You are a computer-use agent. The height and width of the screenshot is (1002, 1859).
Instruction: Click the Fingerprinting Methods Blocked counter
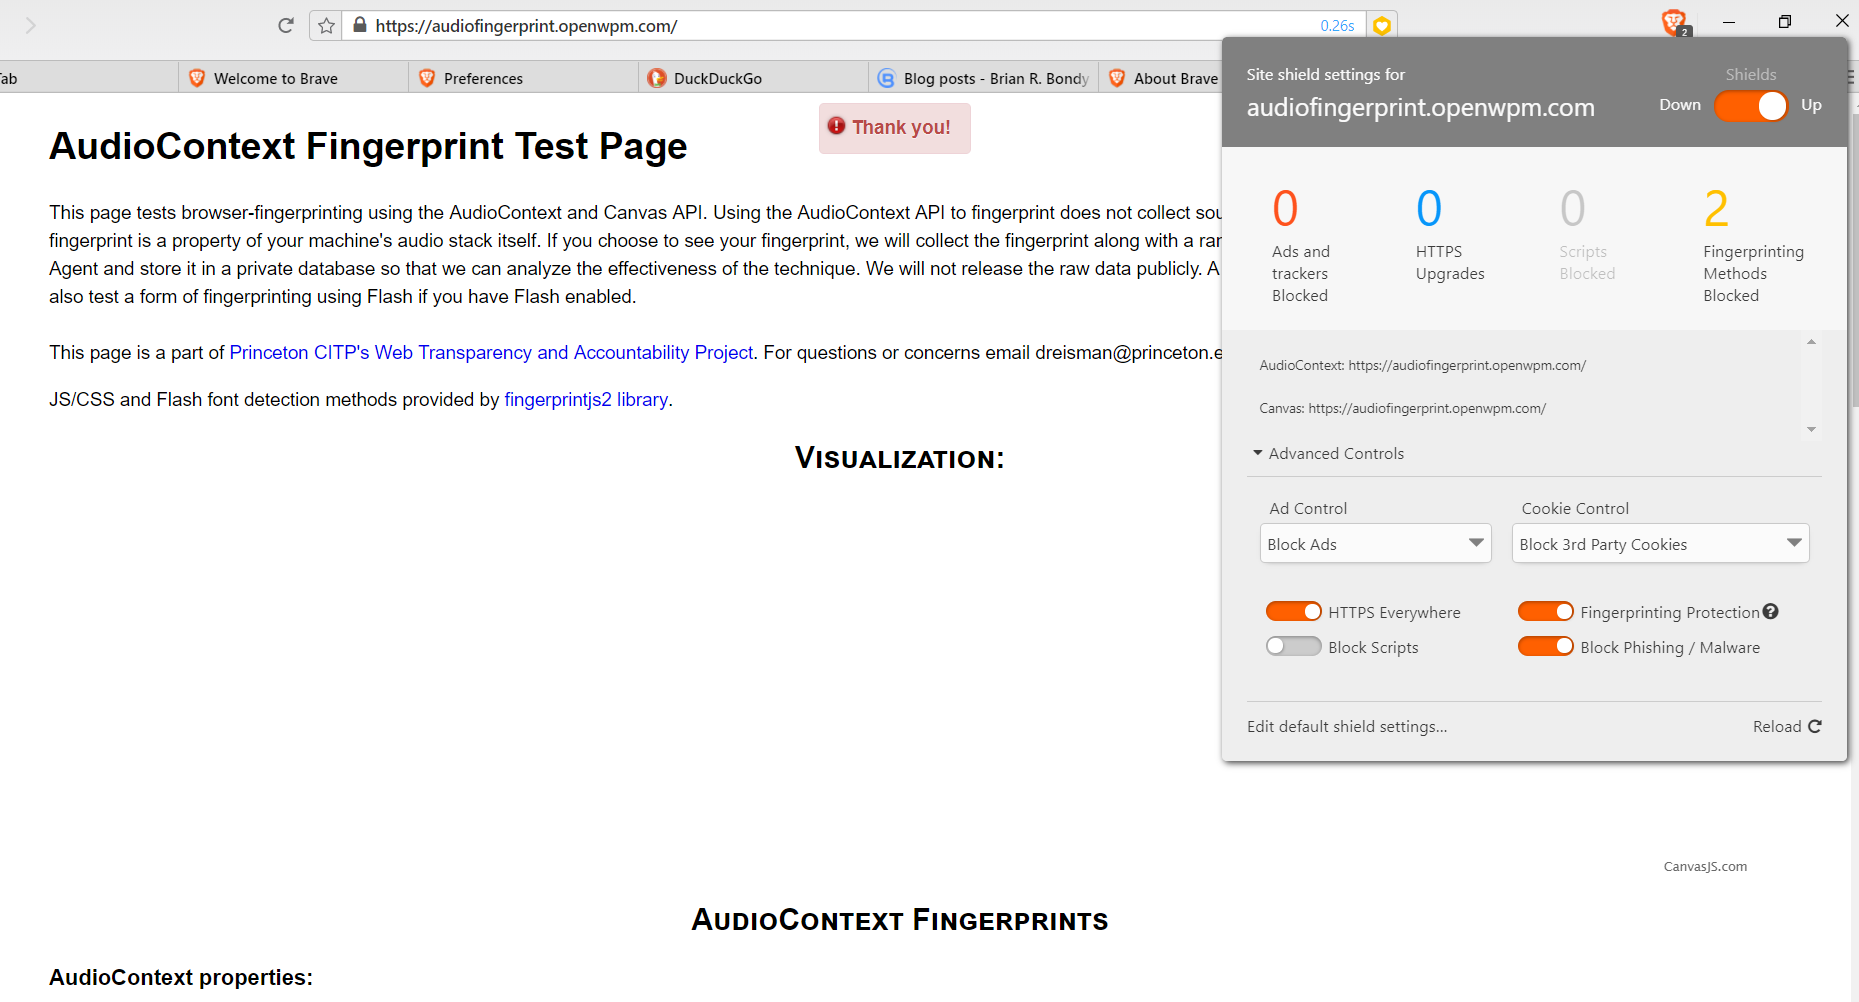(x=1754, y=245)
